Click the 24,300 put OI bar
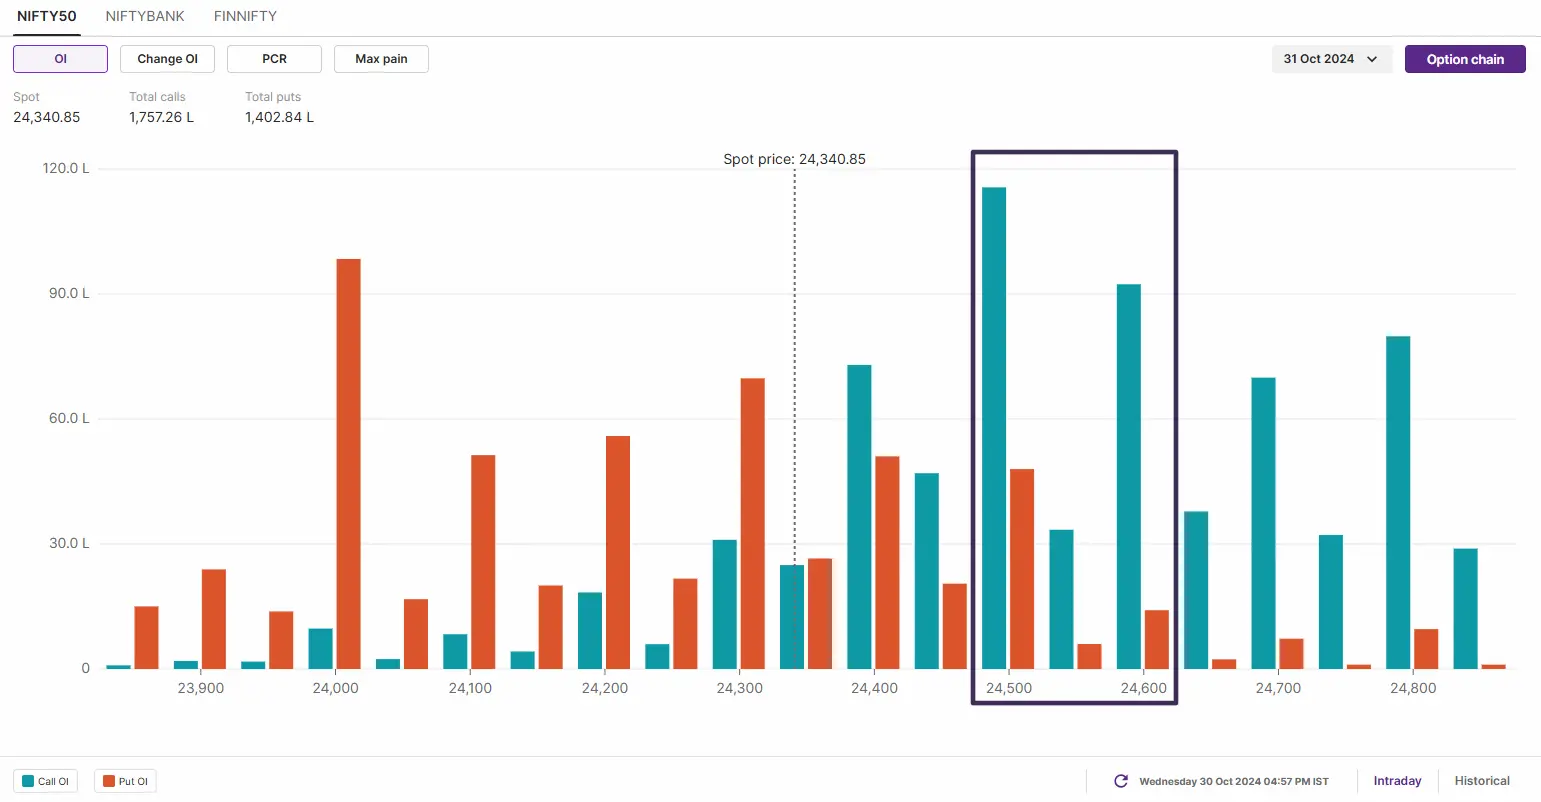1541x802 pixels. [x=753, y=524]
